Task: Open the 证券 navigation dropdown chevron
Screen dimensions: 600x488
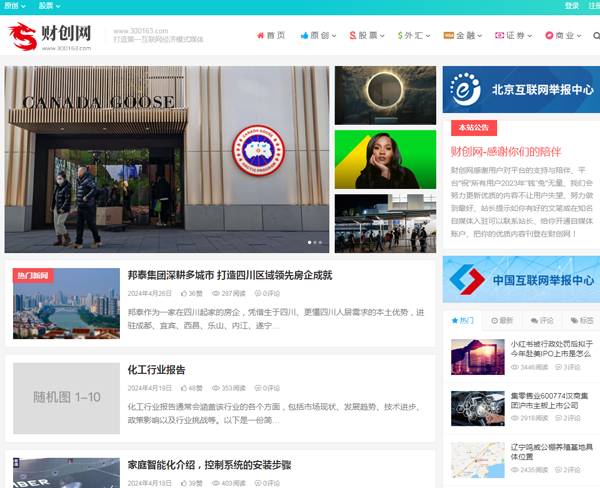Action: click(530, 36)
